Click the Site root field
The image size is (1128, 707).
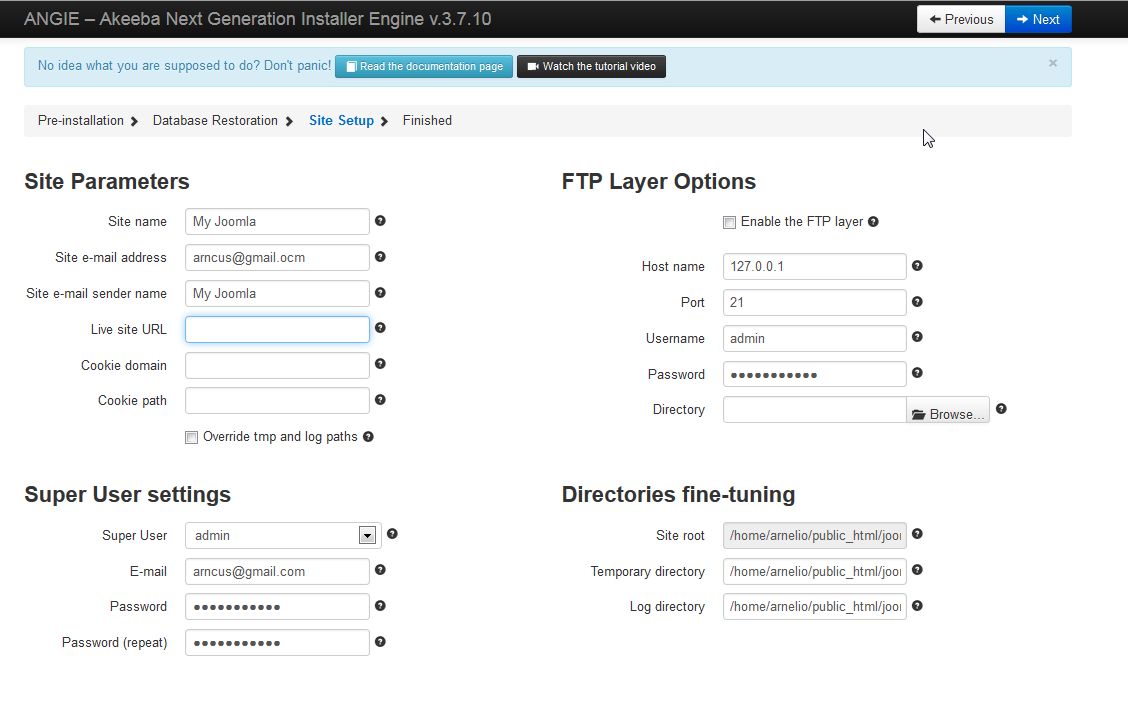pyautogui.click(x=814, y=535)
